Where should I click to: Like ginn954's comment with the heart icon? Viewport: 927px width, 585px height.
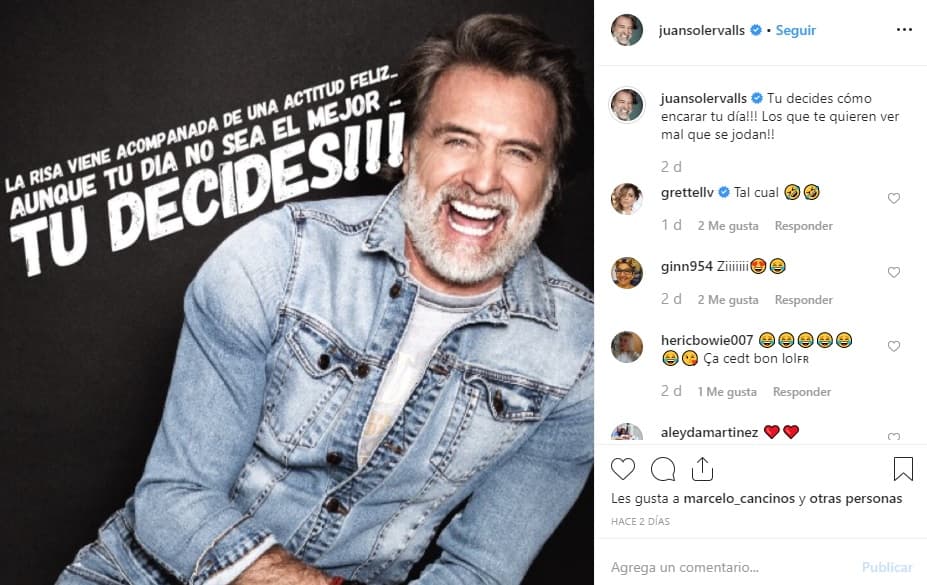click(x=893, y=271)
